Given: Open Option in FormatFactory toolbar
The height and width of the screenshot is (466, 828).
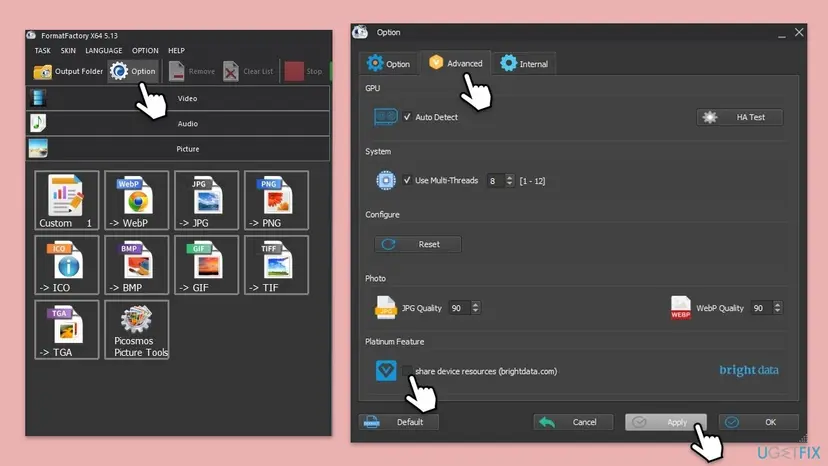Looking at the screenshot, I should [133, 71].
